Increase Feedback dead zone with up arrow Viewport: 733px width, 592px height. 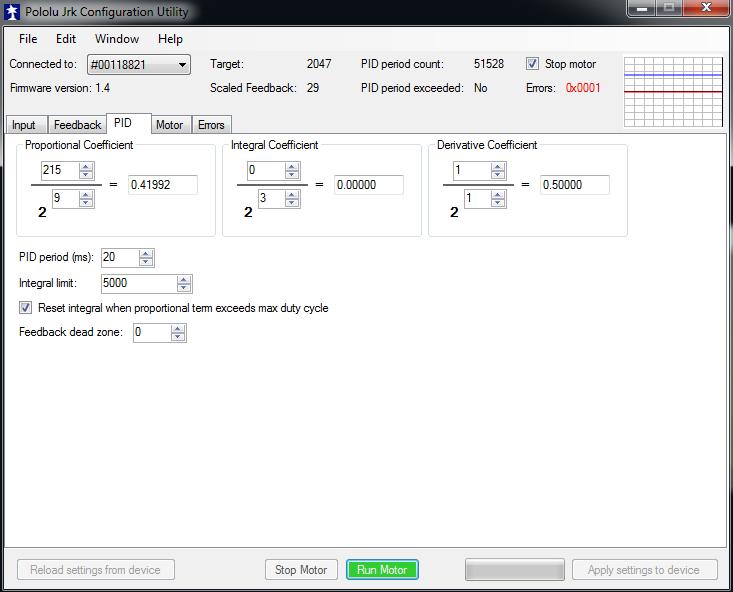[178, 329]
